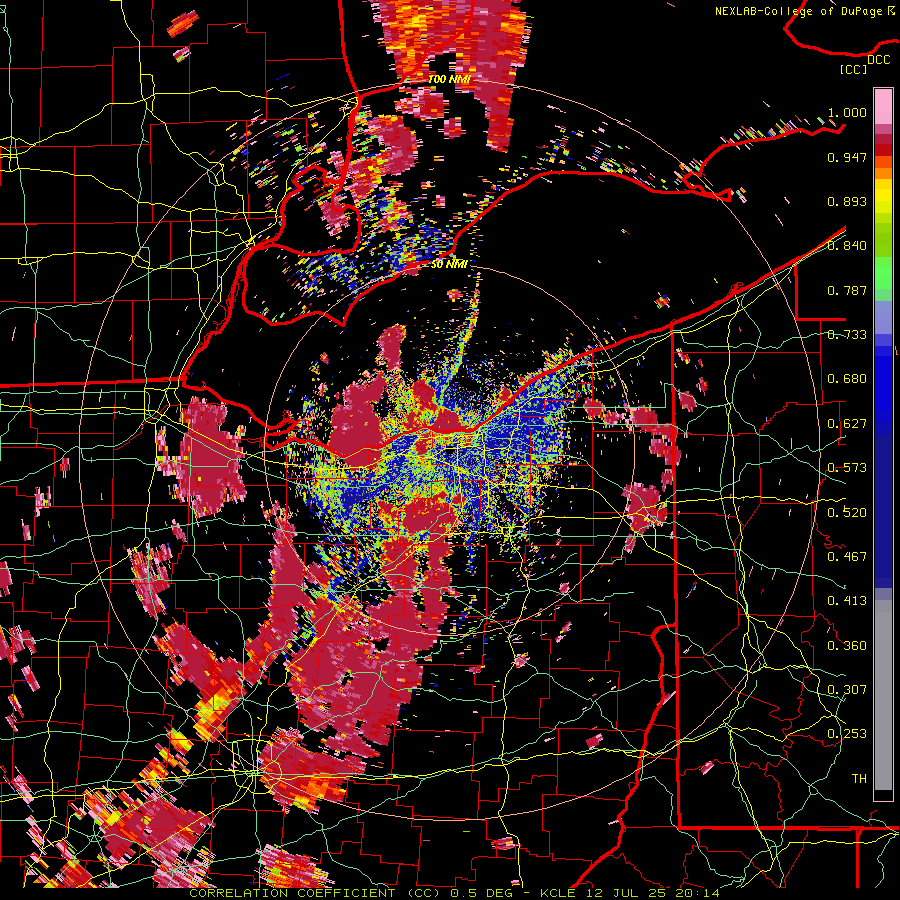900x900 pixels.
Task: Click the [CC] units label
Action: click(854, 70)
